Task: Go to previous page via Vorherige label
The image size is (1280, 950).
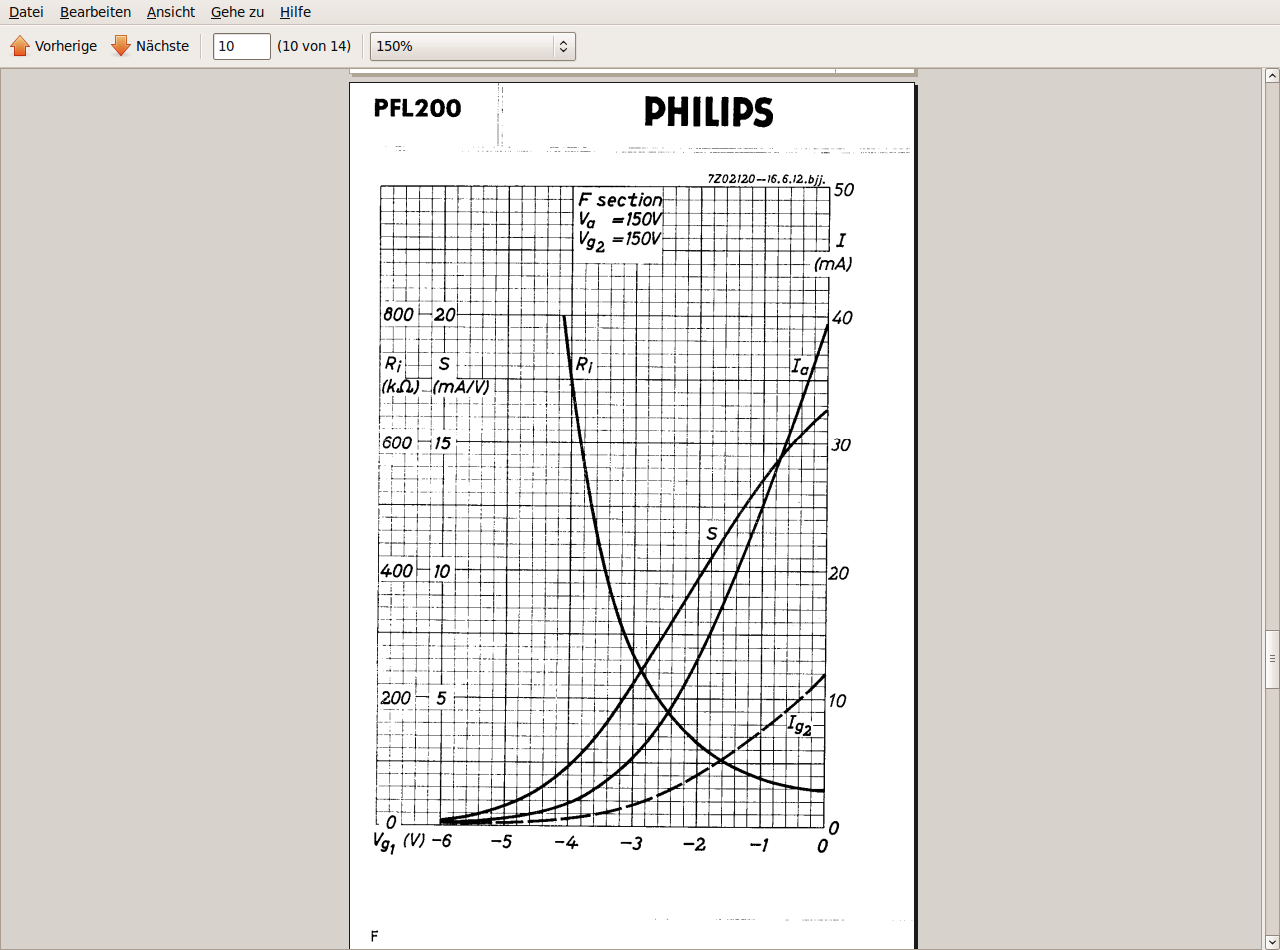Action: [66, 46]
